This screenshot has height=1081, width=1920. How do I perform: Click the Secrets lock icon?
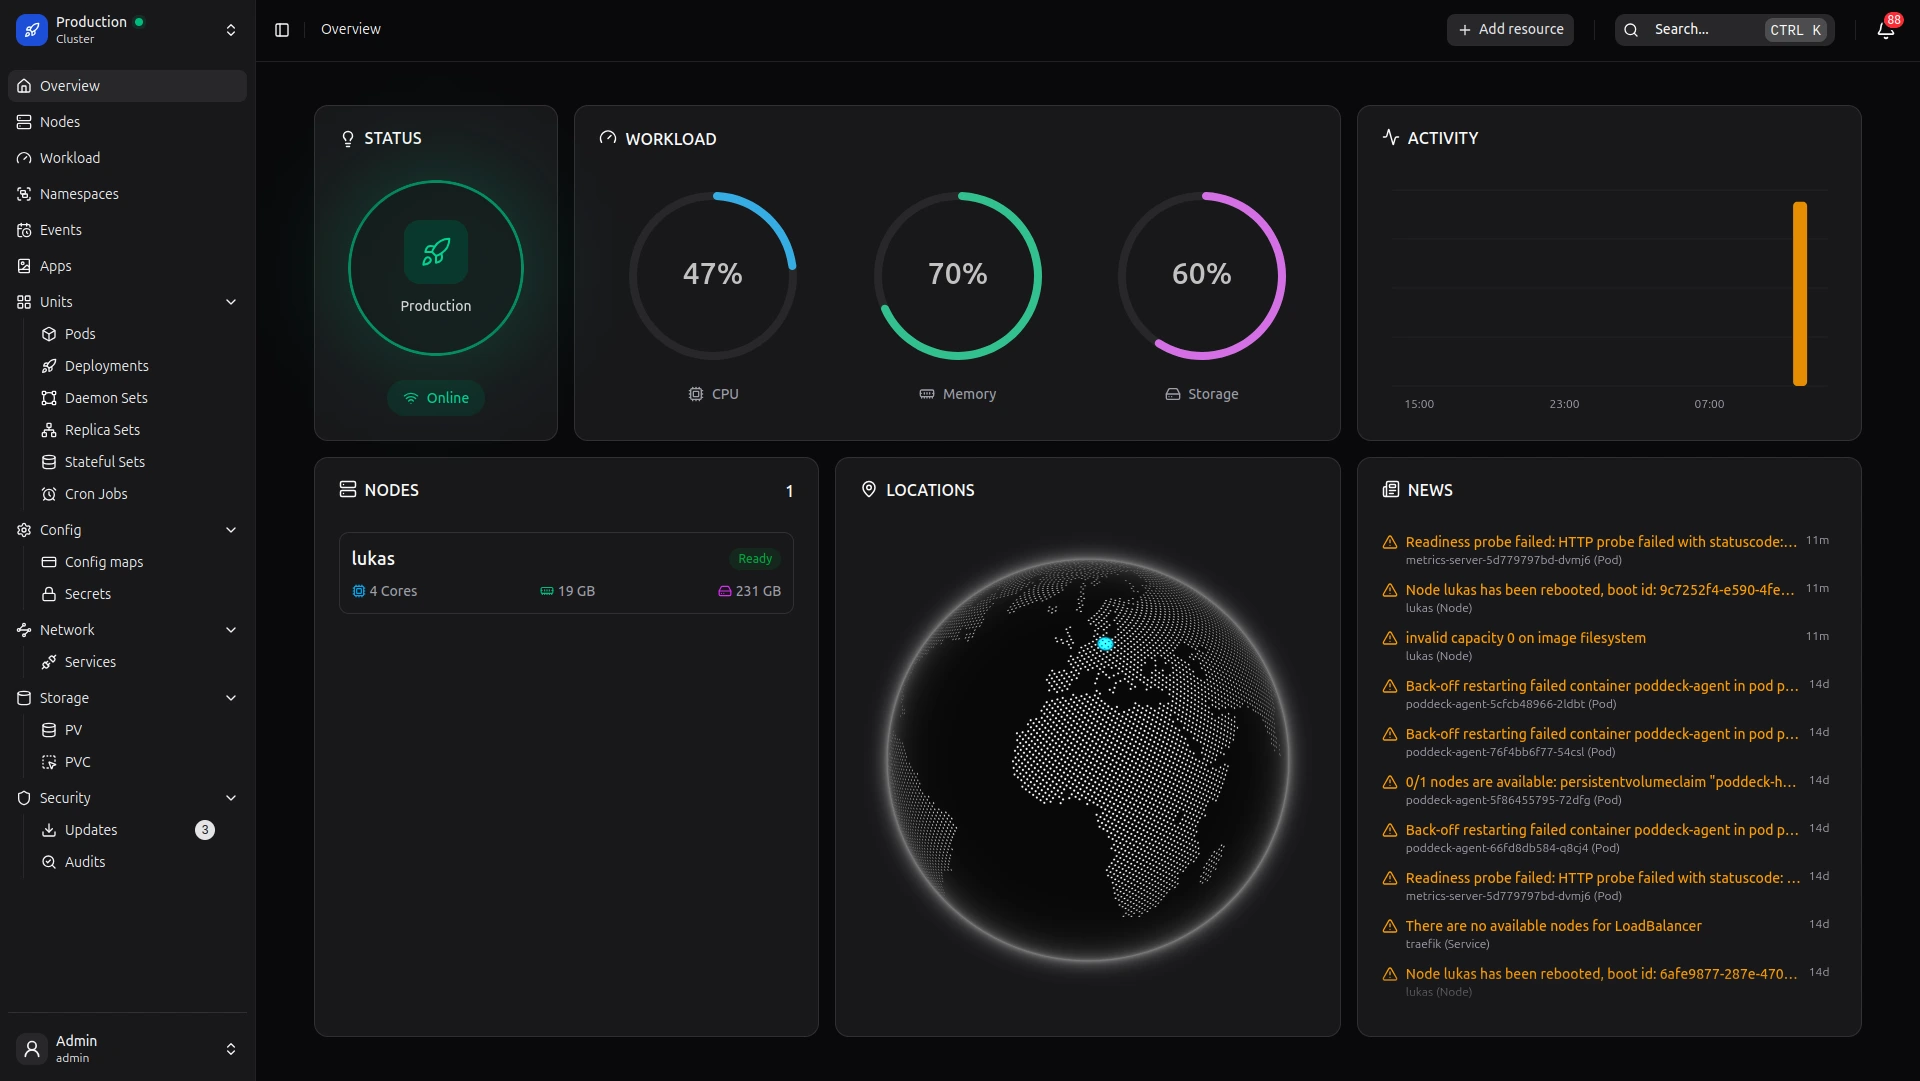click(49, 594)
